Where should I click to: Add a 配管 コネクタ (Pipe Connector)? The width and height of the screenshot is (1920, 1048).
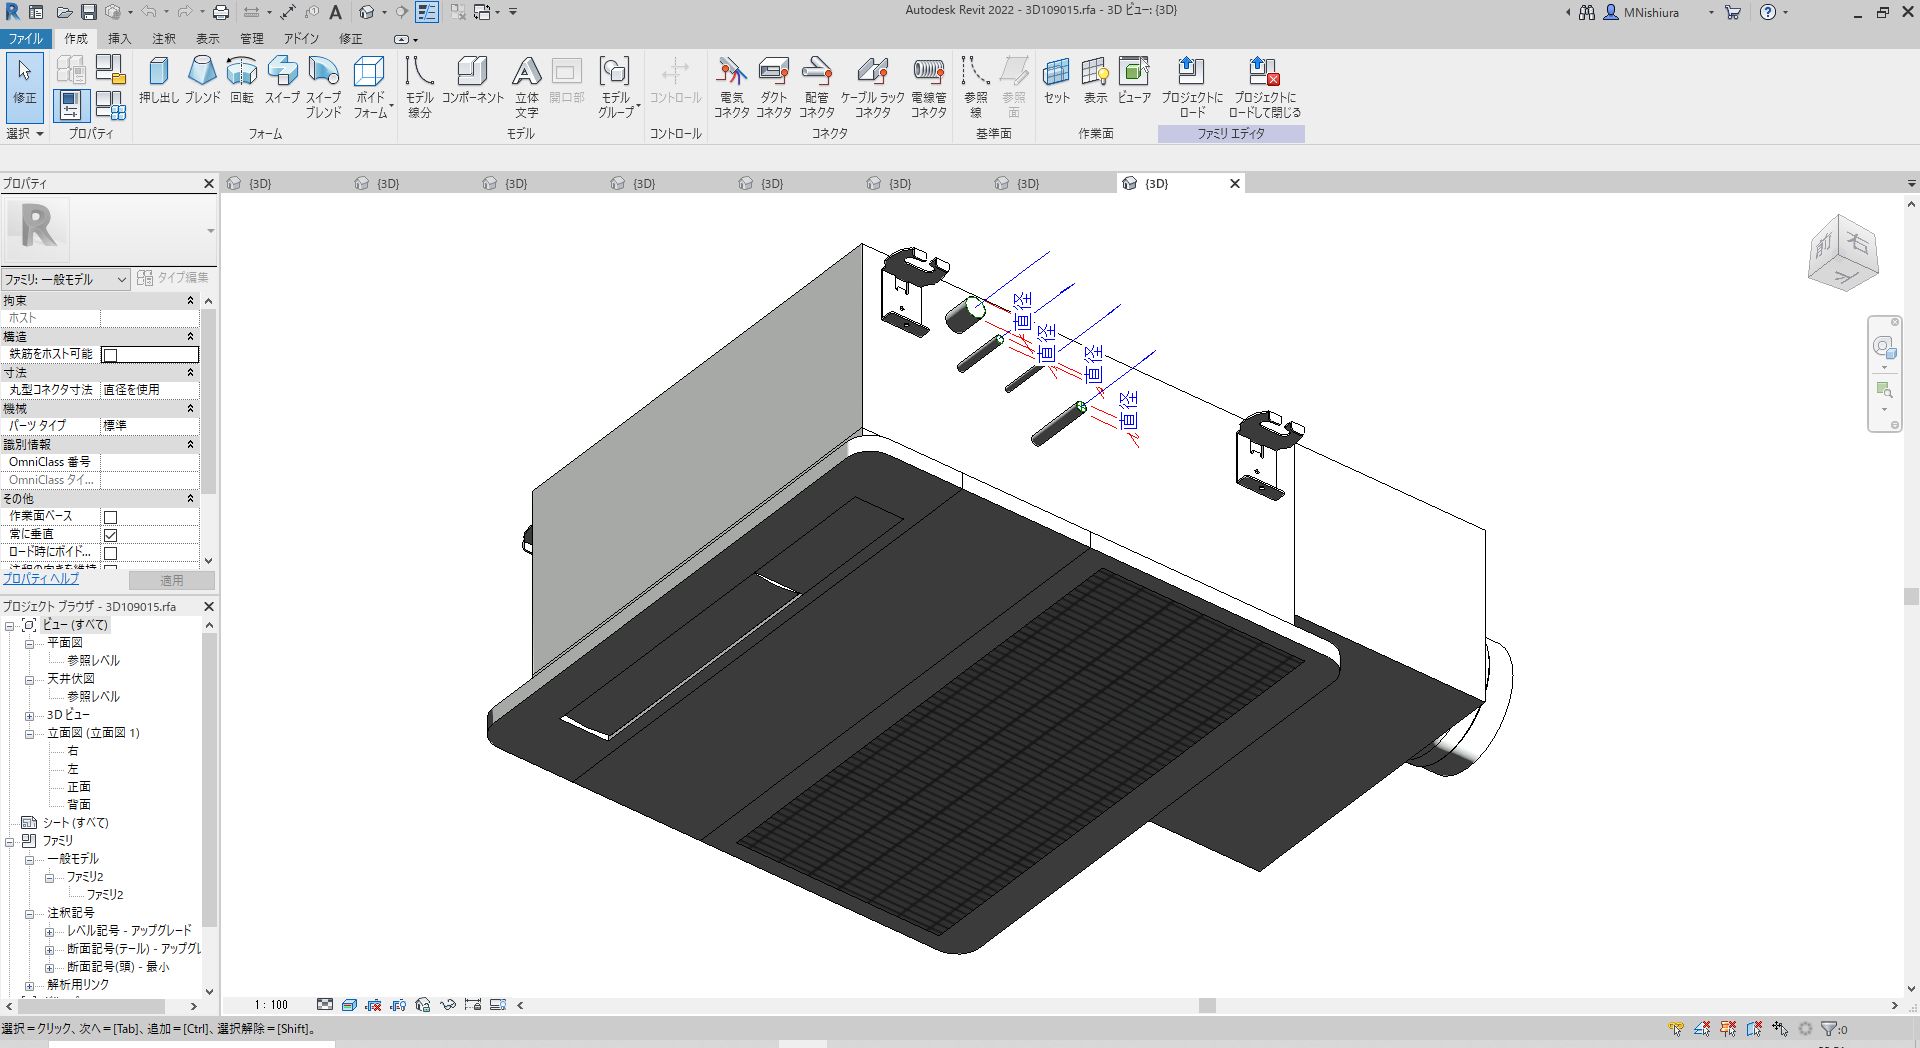click(x=816, y=86)
